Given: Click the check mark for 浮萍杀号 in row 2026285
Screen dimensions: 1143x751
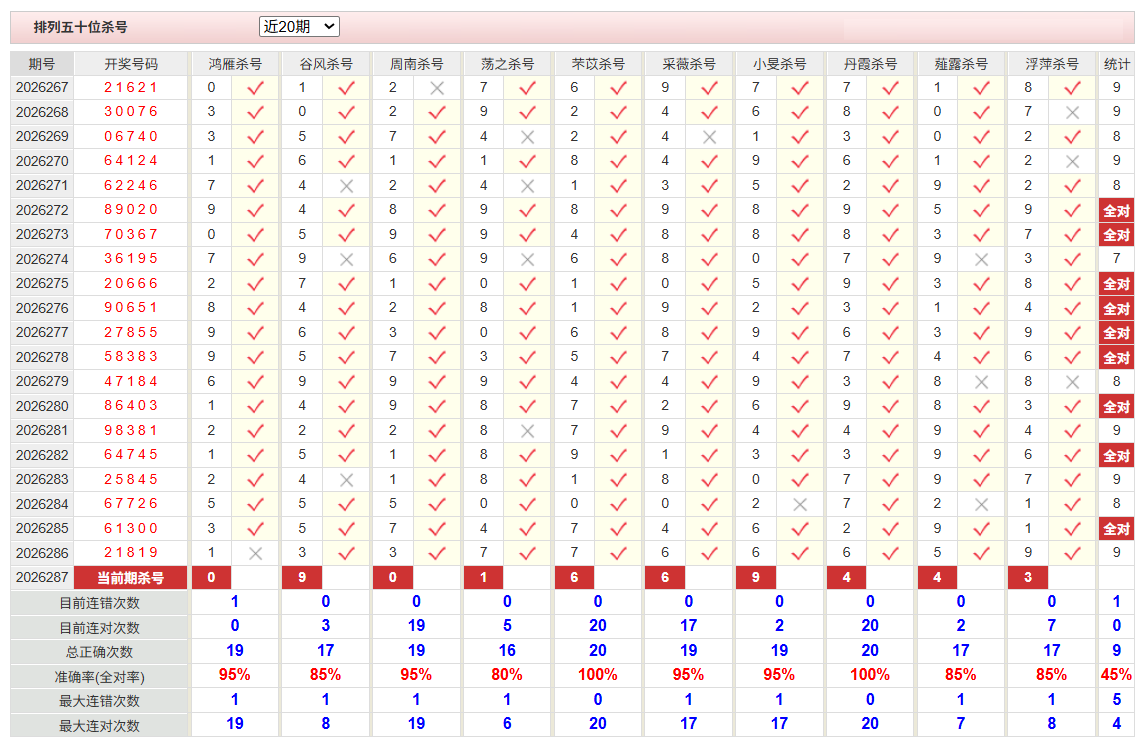Looking at the screenshot, I should click(1072, 529).
